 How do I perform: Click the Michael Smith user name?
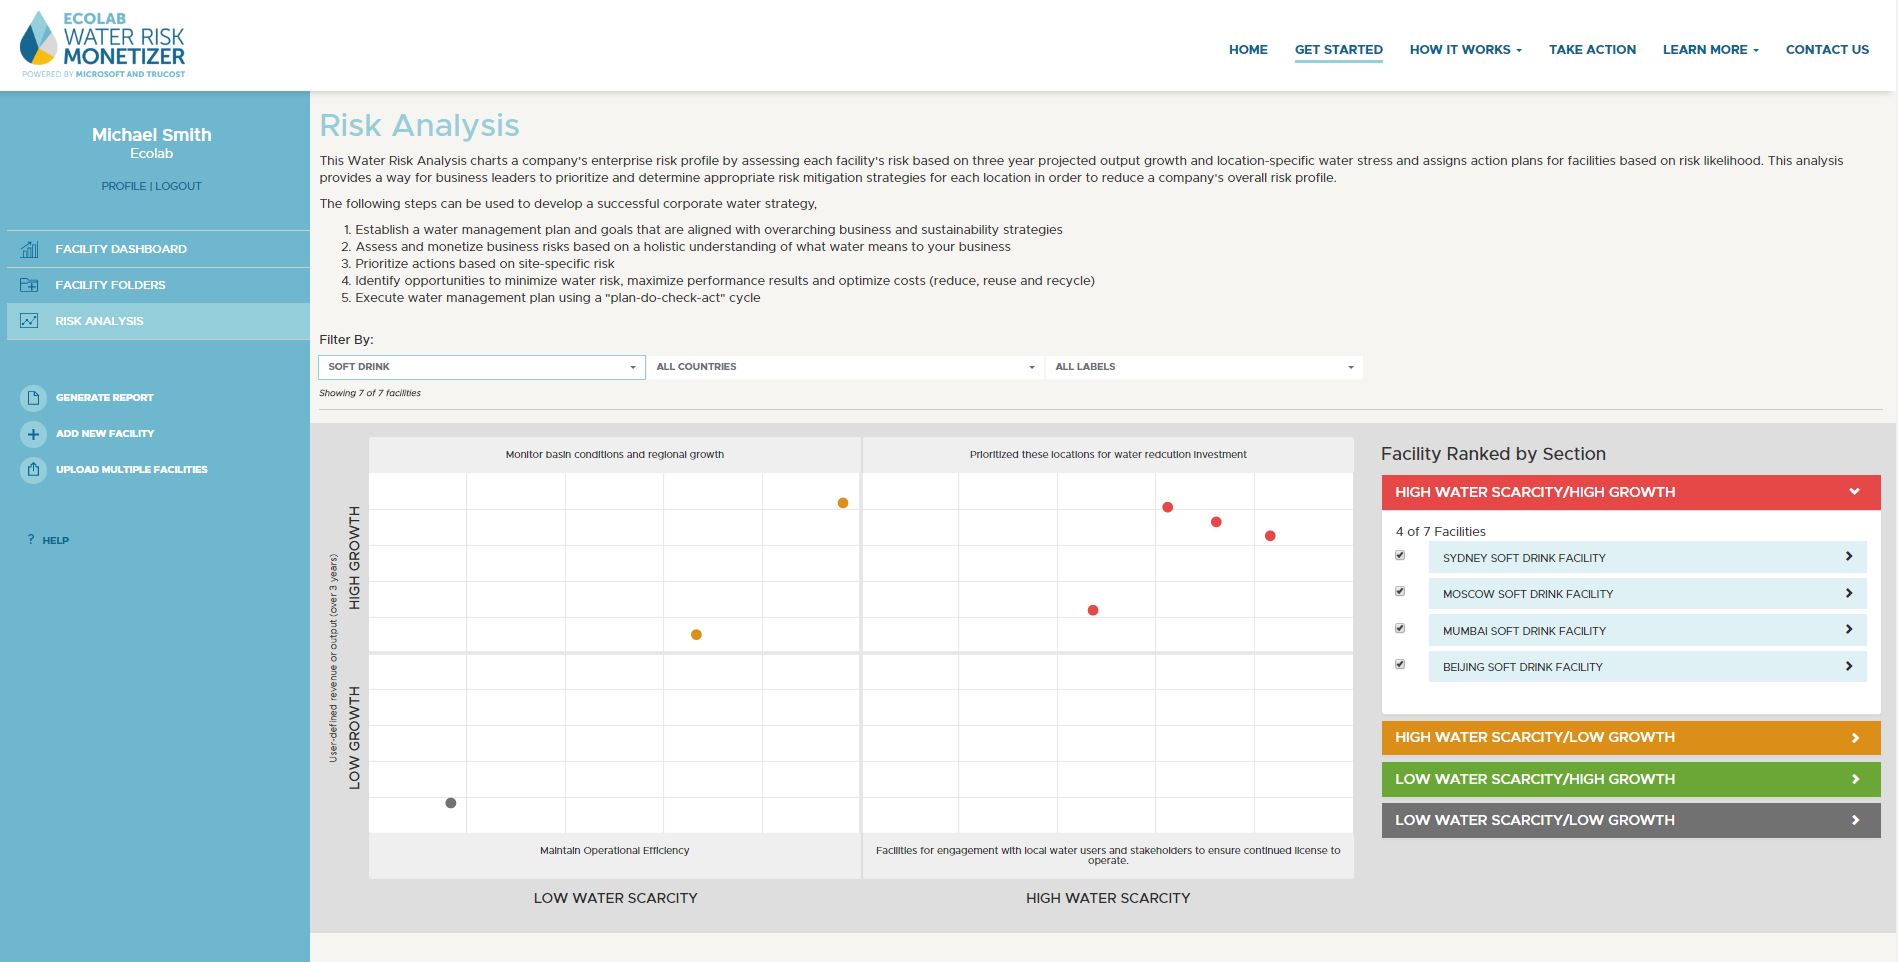point(152,135)
